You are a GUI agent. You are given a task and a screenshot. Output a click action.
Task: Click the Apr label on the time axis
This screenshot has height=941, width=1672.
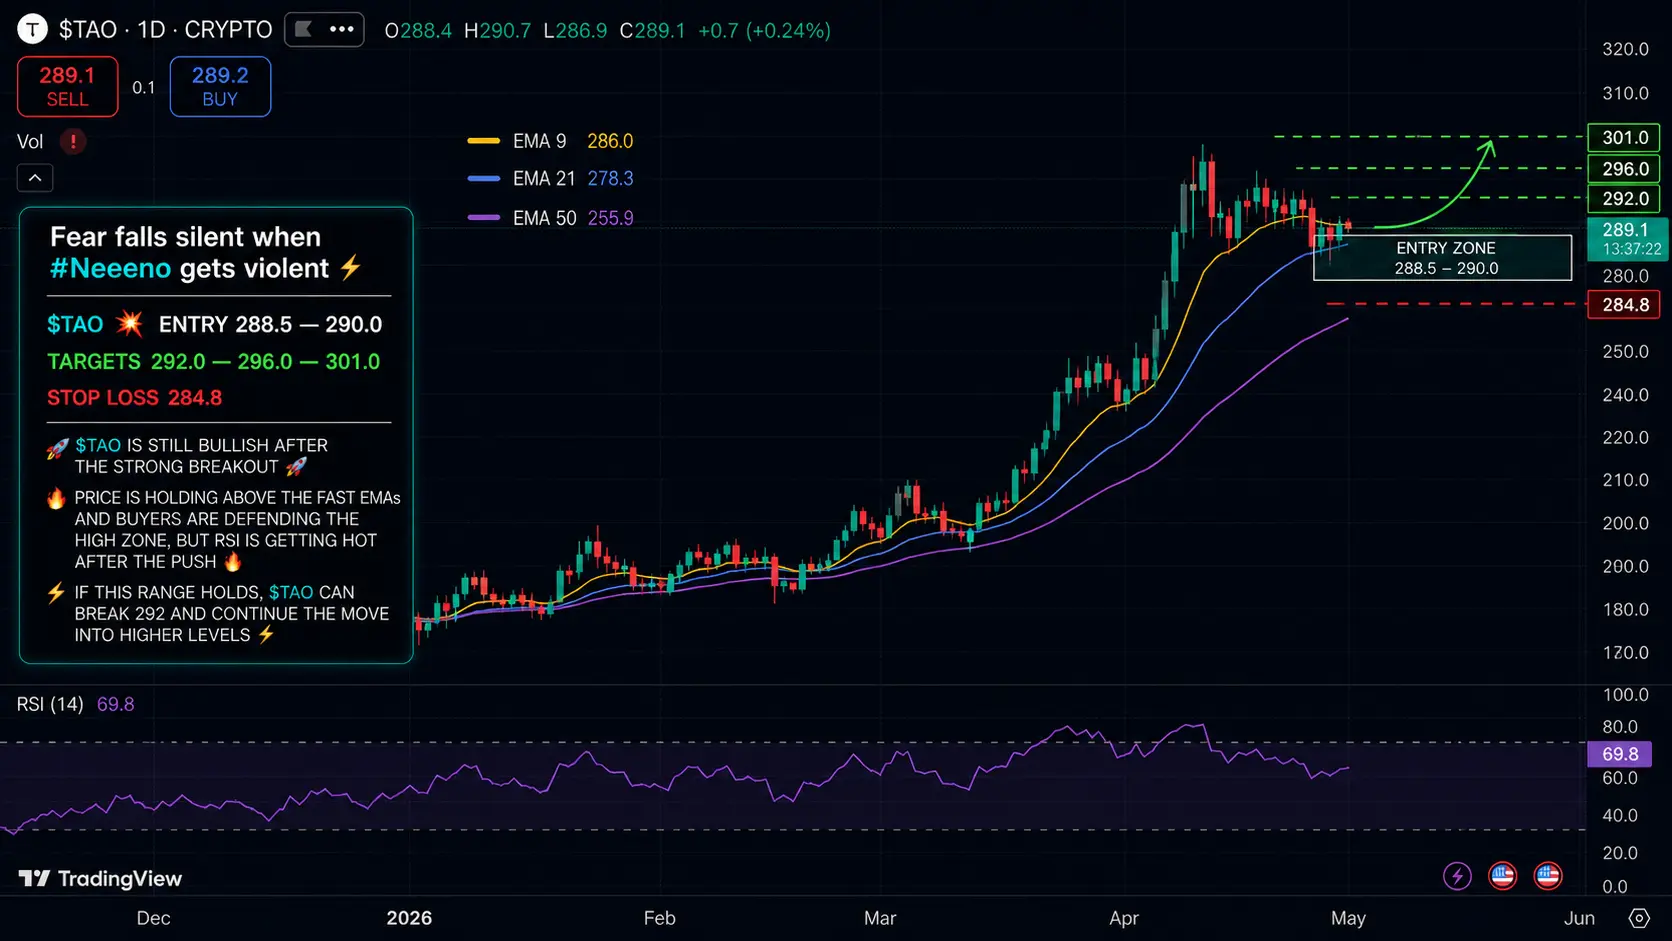1124,918
